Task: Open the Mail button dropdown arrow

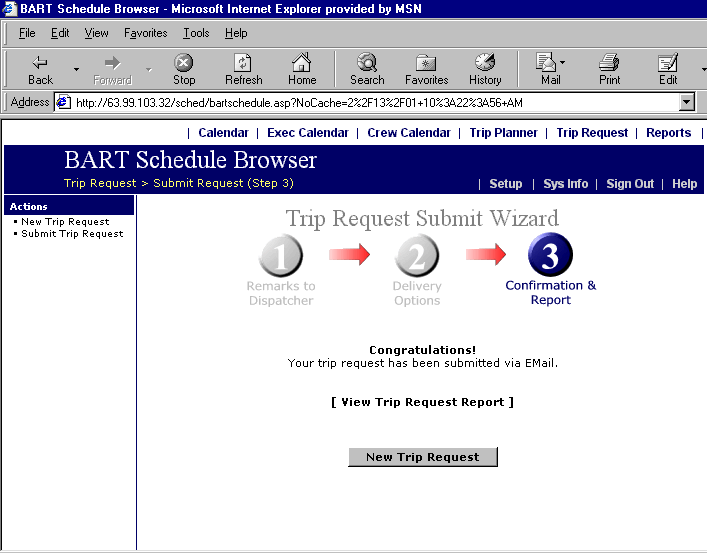Action: (x=563, y=63)
